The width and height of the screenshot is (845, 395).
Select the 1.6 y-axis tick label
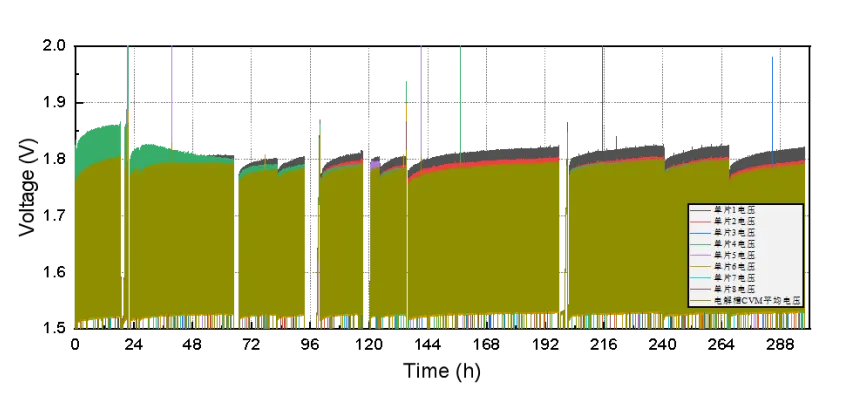point(55,272)
